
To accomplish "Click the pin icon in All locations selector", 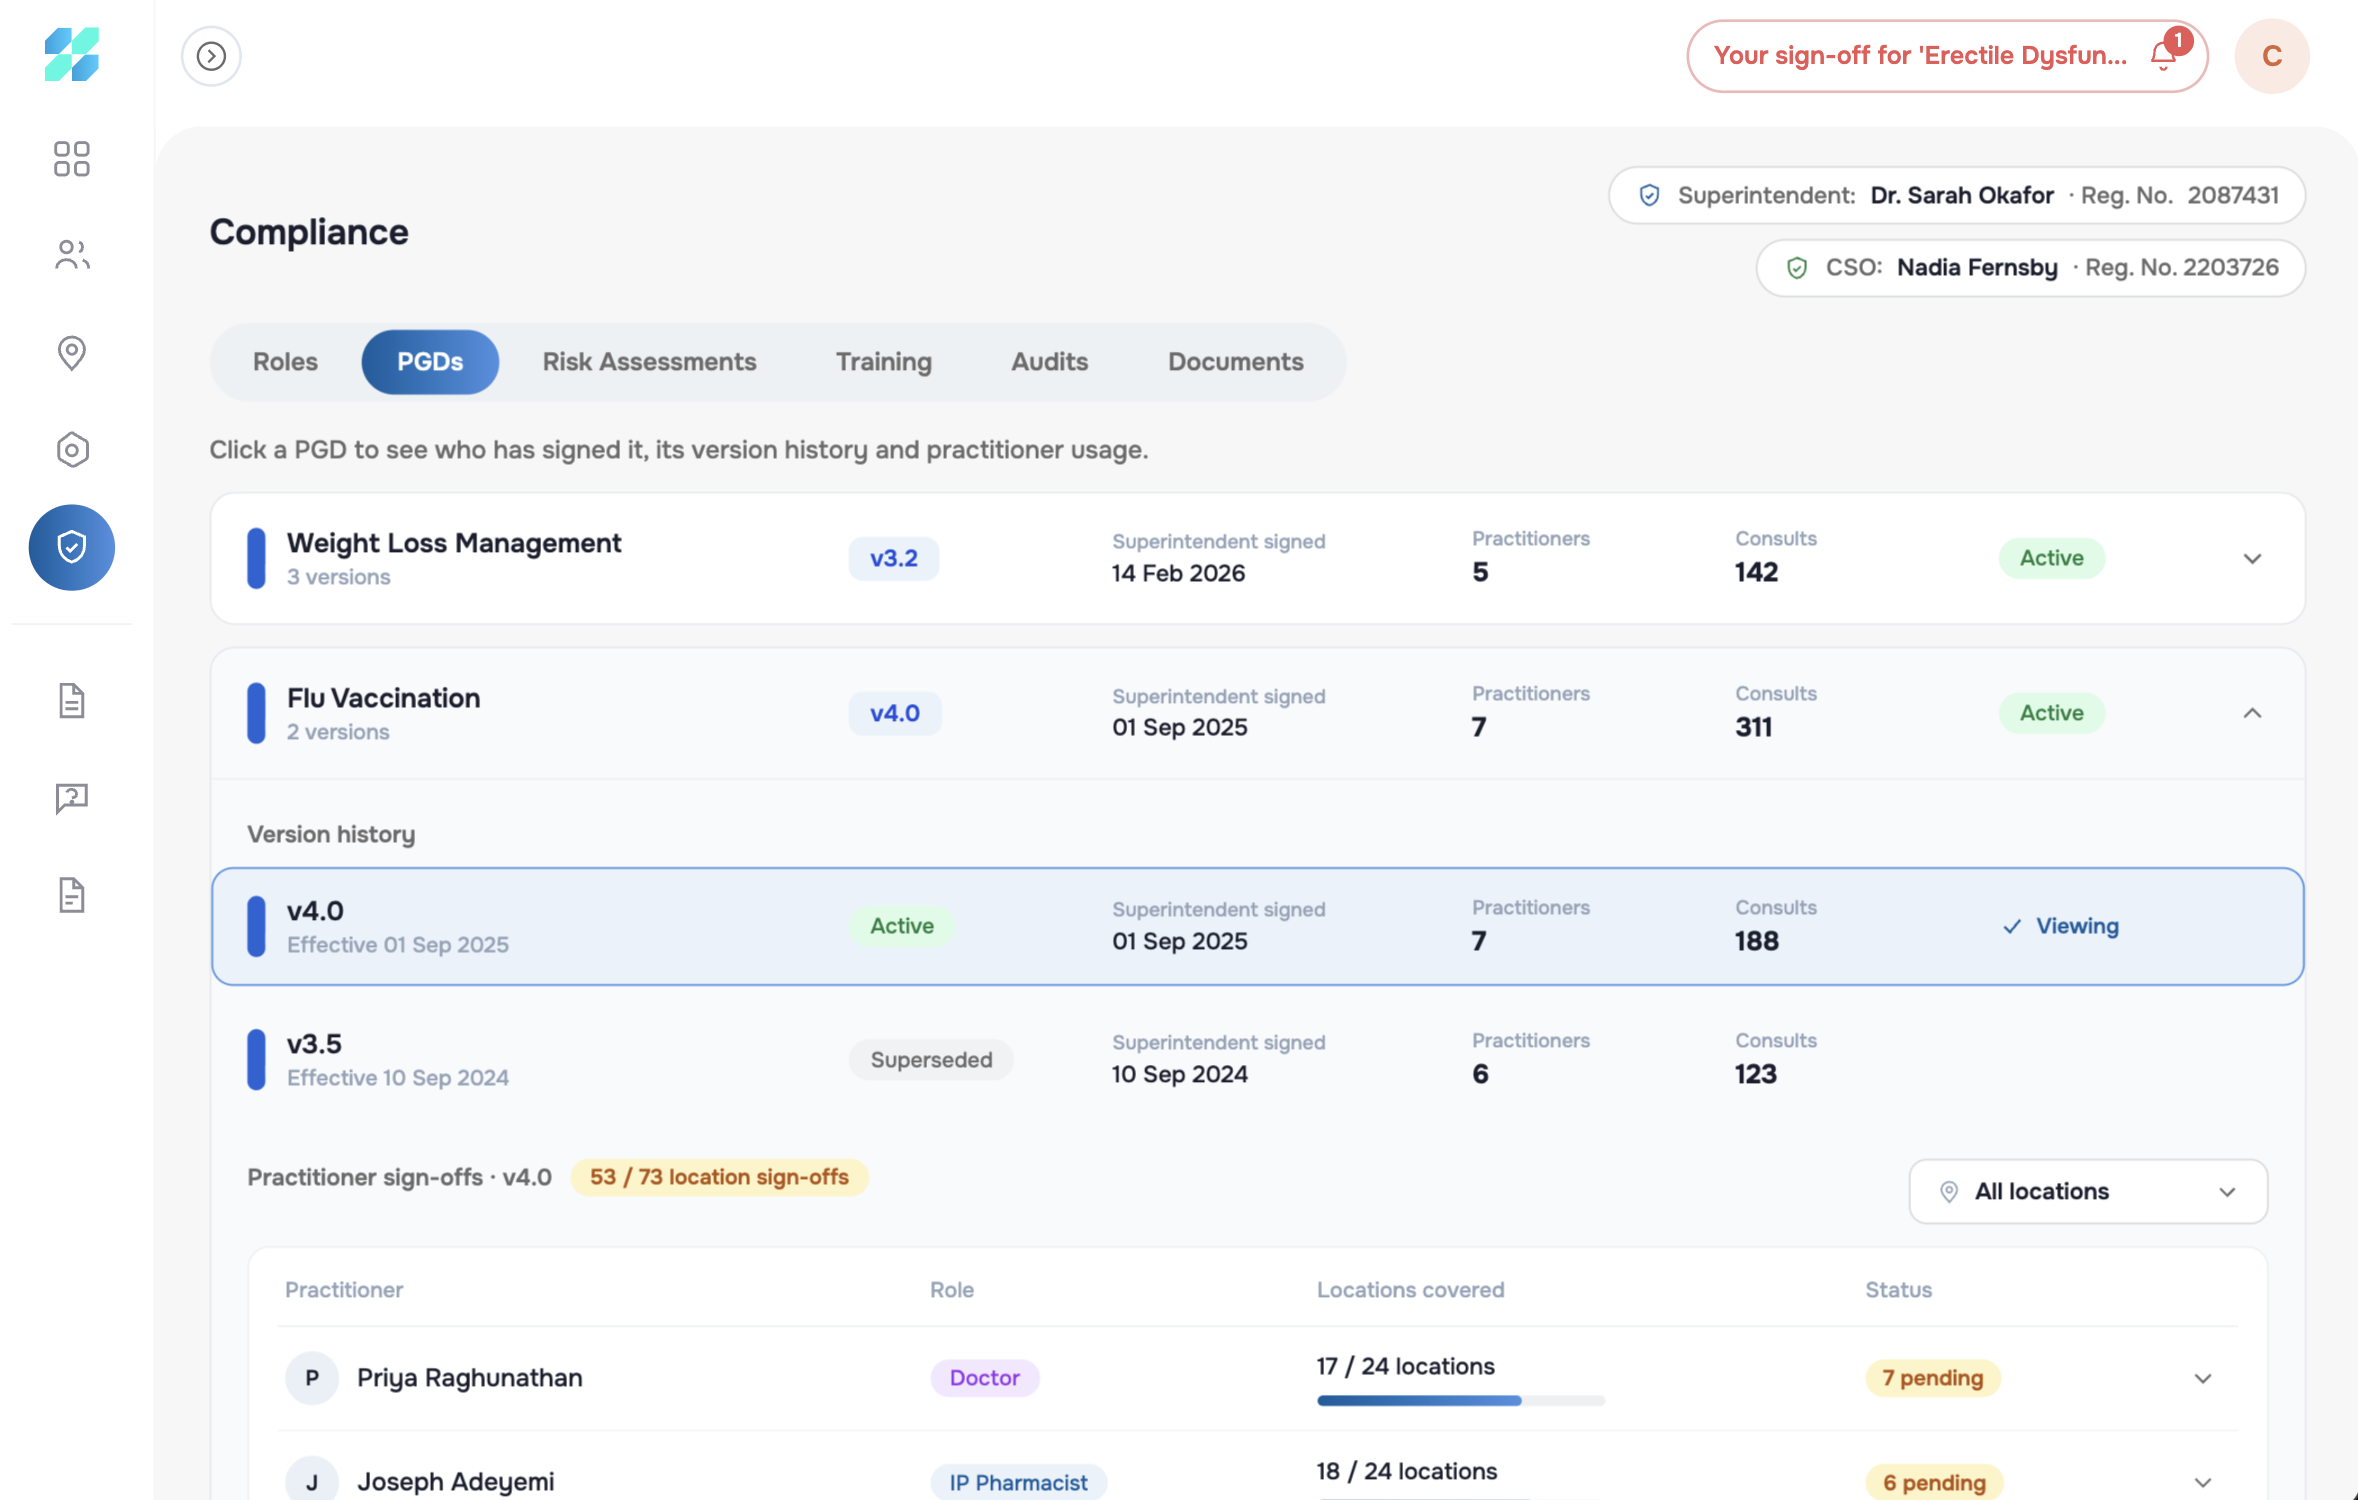I will point(1948,1191).
